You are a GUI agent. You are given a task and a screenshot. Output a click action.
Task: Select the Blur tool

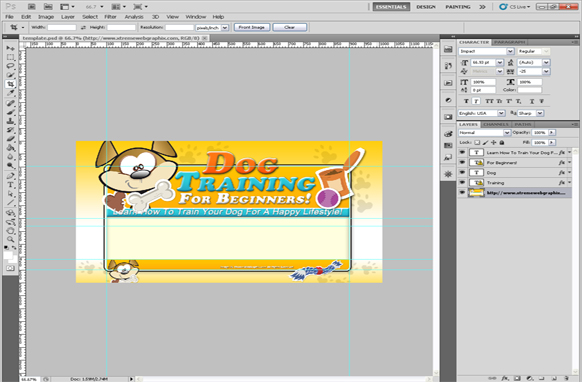point(10,157)
